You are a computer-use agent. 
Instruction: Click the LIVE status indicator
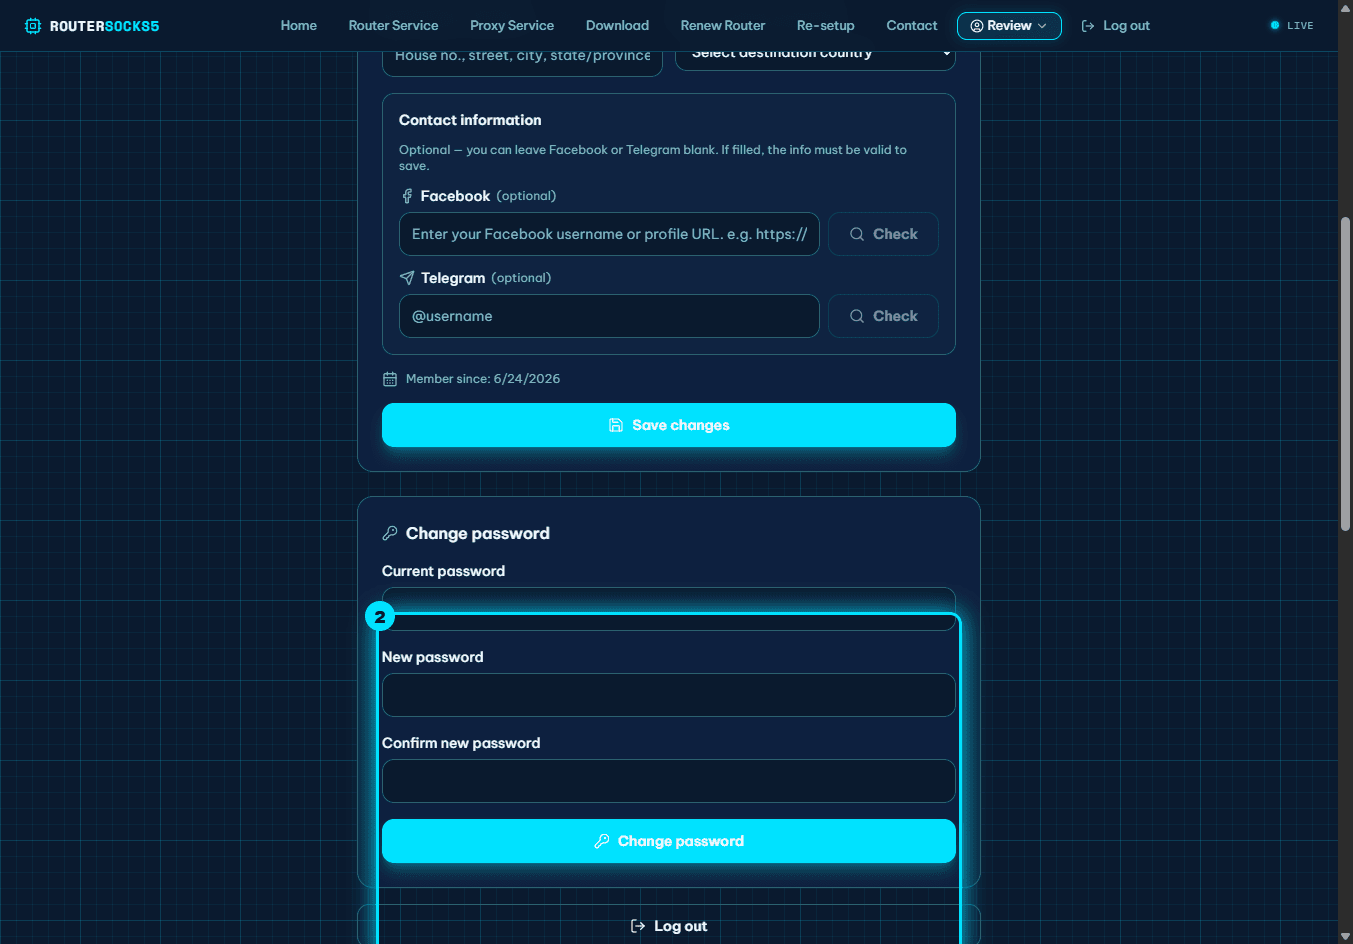(1292, 26)
